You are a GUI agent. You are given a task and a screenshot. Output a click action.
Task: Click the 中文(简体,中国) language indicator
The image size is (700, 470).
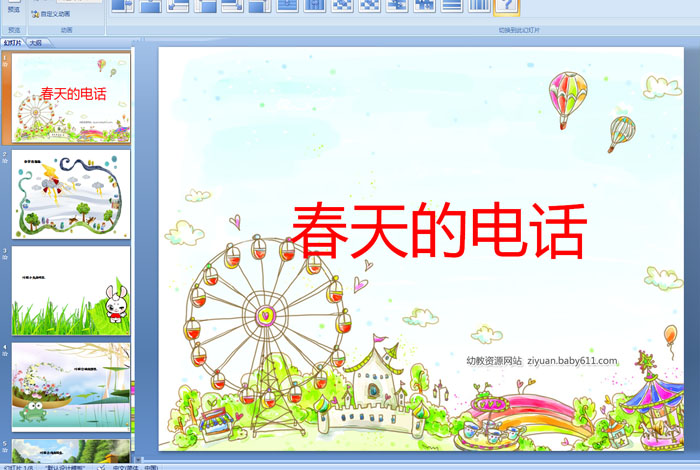tap(135, 467)
